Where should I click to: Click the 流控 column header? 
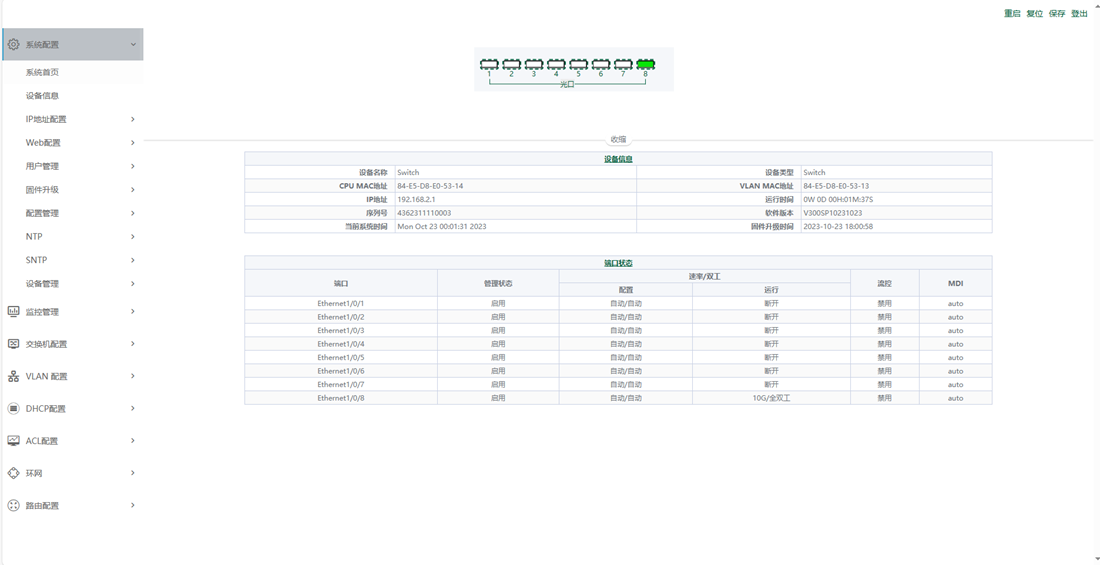(x=885, y=284)
